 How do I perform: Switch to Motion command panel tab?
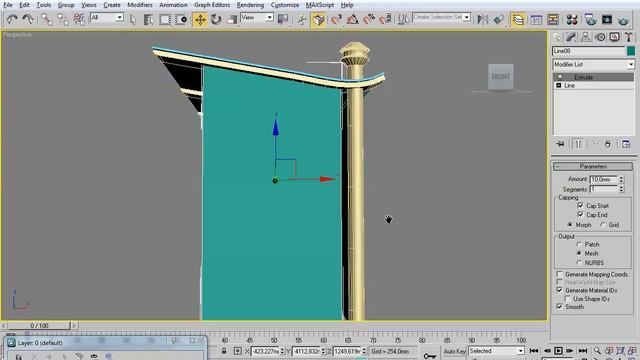point(600,38)
